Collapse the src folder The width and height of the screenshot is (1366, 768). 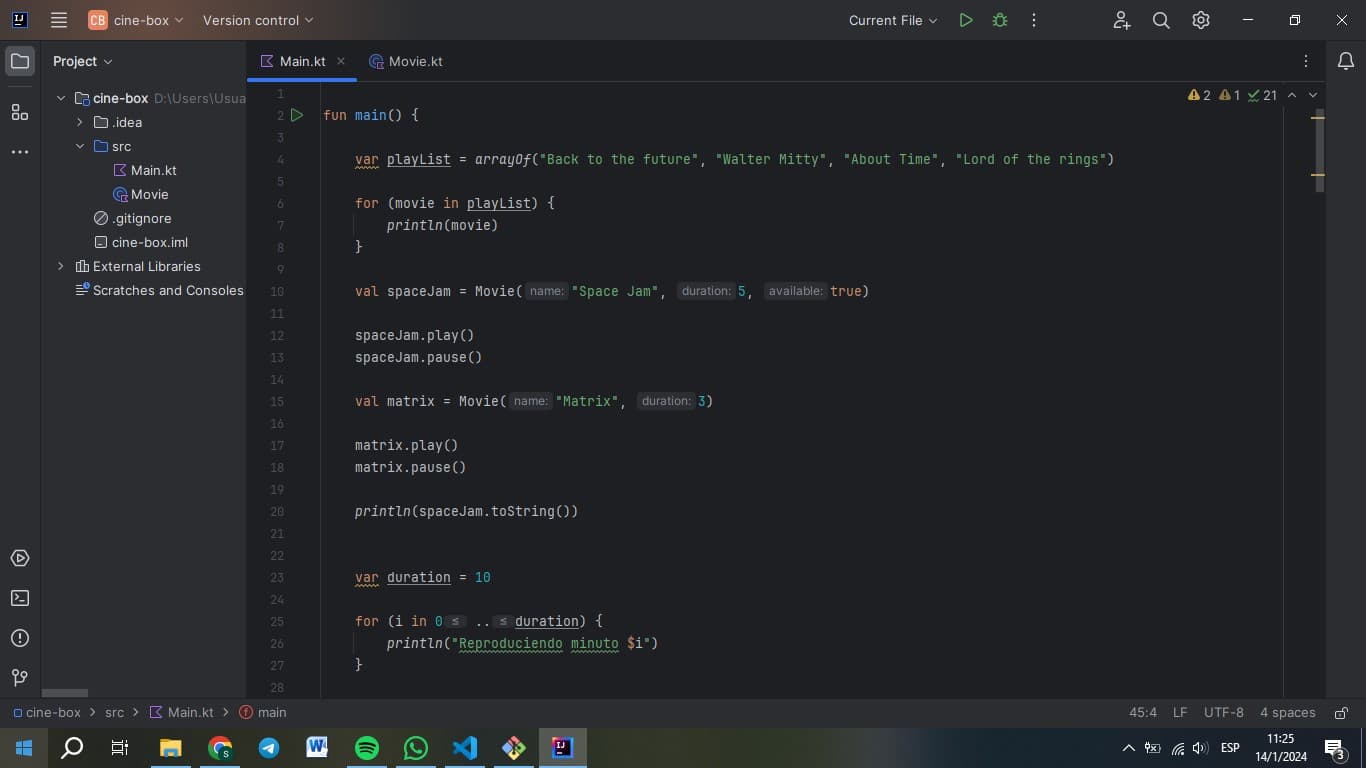click(80, 146)
